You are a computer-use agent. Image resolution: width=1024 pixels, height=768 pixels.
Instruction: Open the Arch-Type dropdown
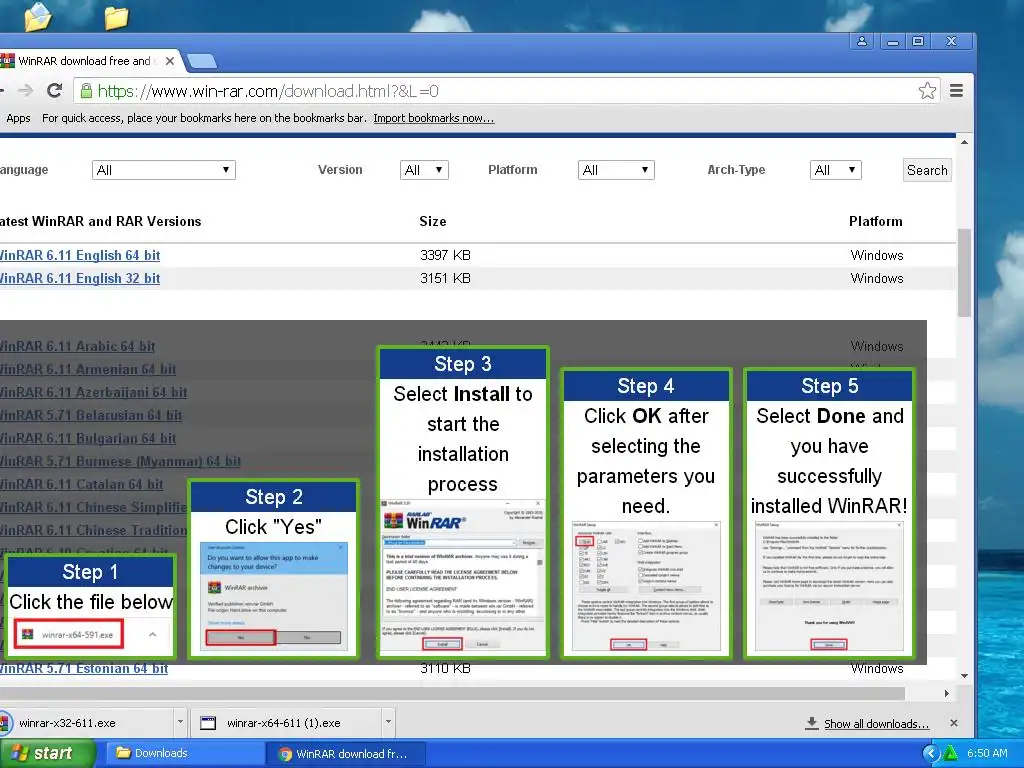[x=835, y=170]
